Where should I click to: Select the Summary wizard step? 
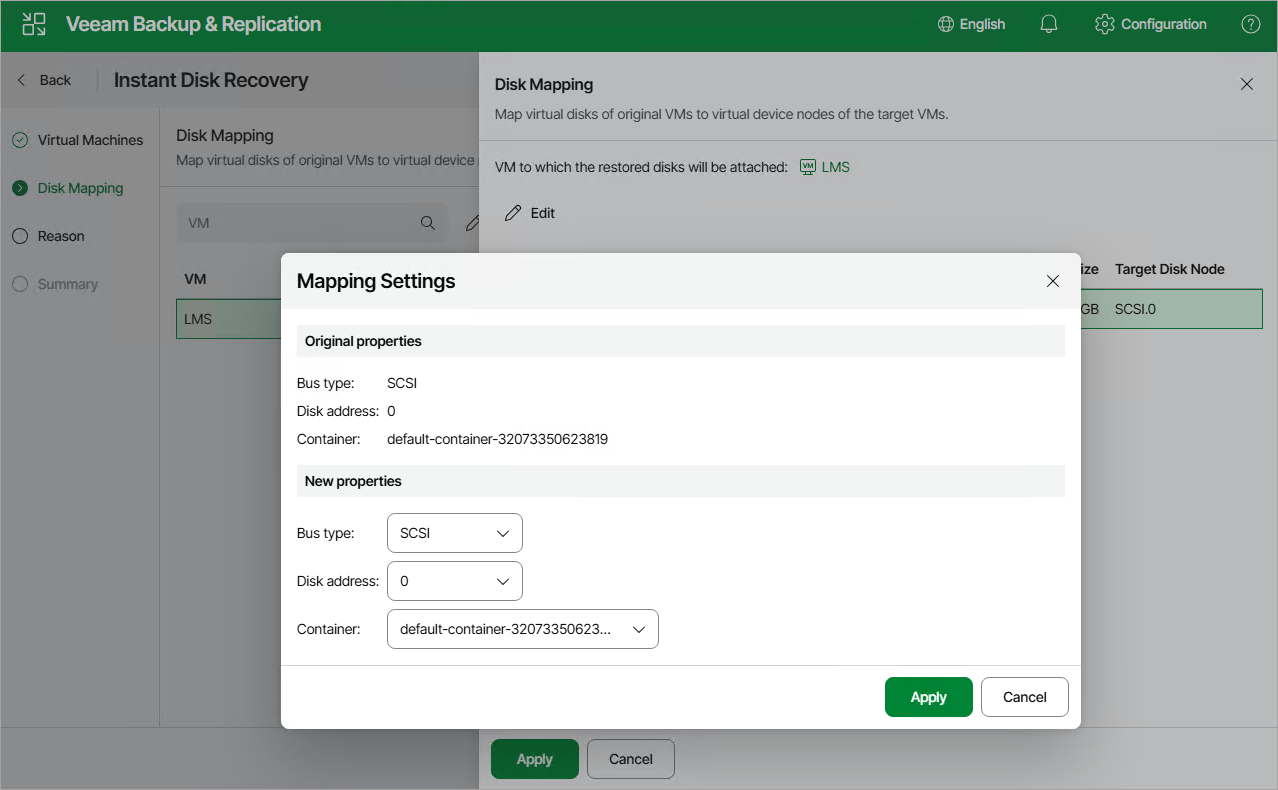56,284
